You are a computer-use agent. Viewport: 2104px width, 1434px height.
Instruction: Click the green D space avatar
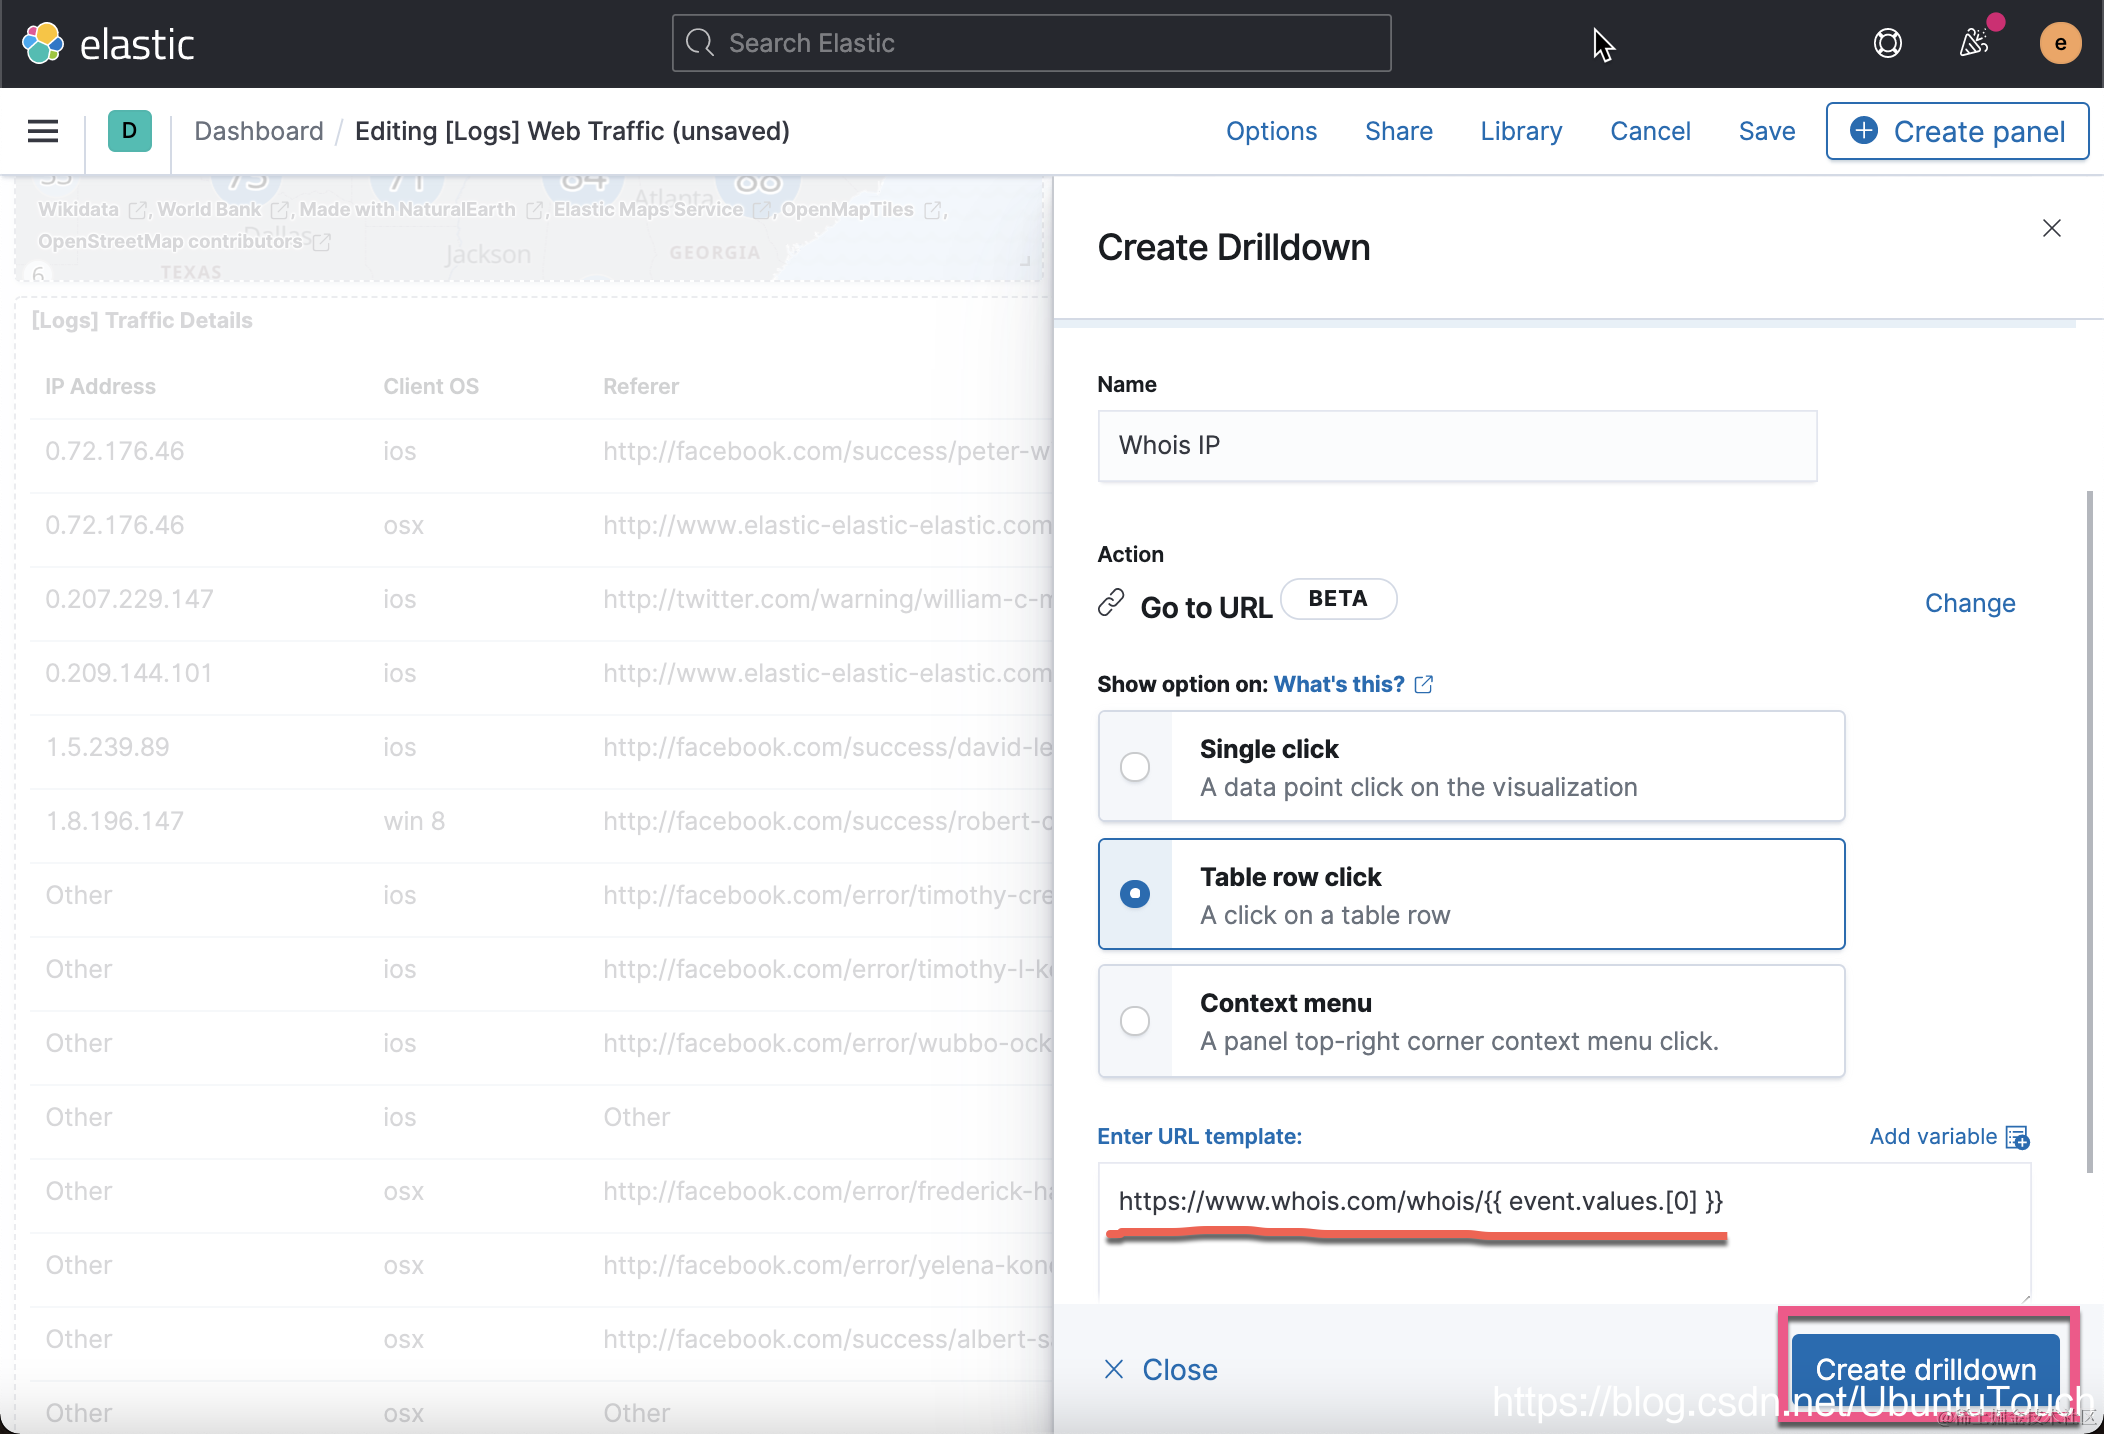coord(129,131)
